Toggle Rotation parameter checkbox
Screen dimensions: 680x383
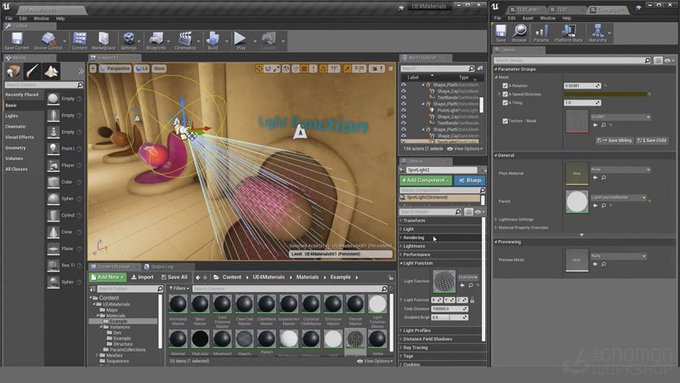505,86
